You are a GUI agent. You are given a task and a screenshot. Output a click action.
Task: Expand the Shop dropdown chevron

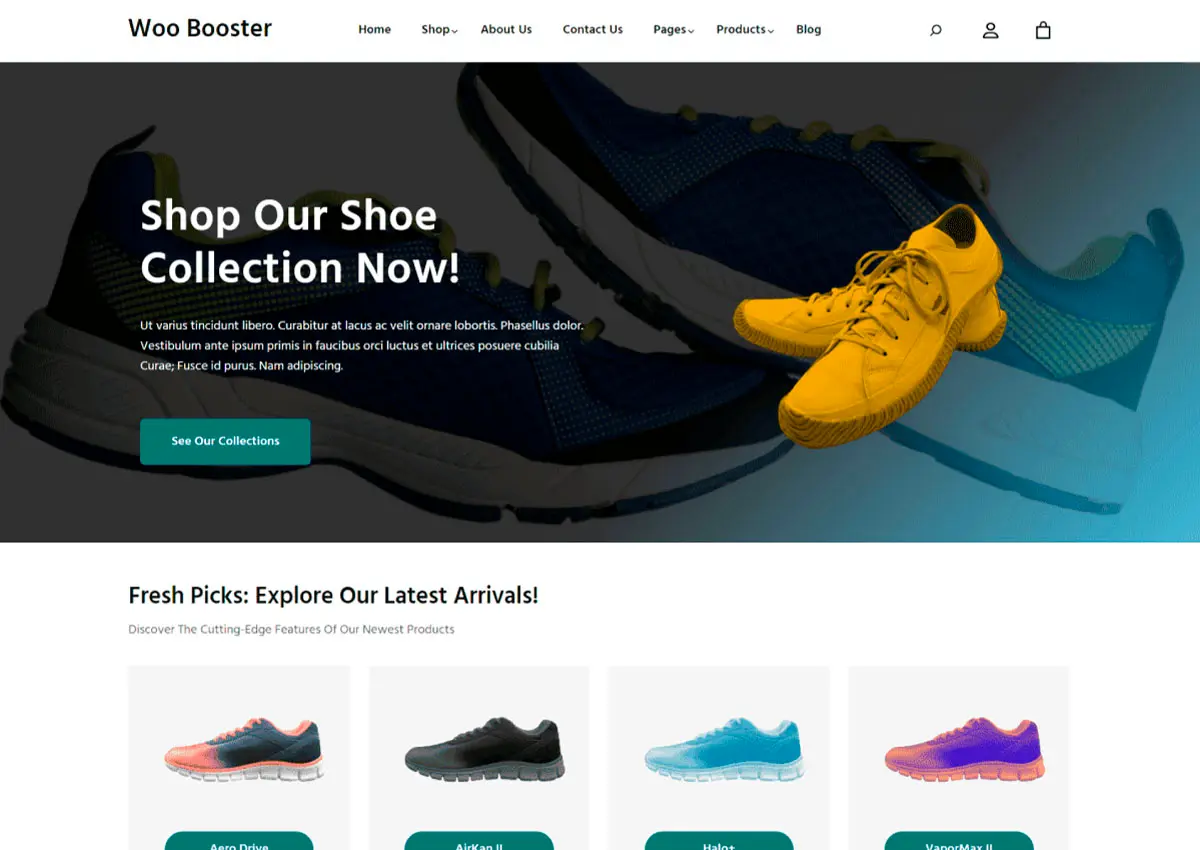pos(454,31)
